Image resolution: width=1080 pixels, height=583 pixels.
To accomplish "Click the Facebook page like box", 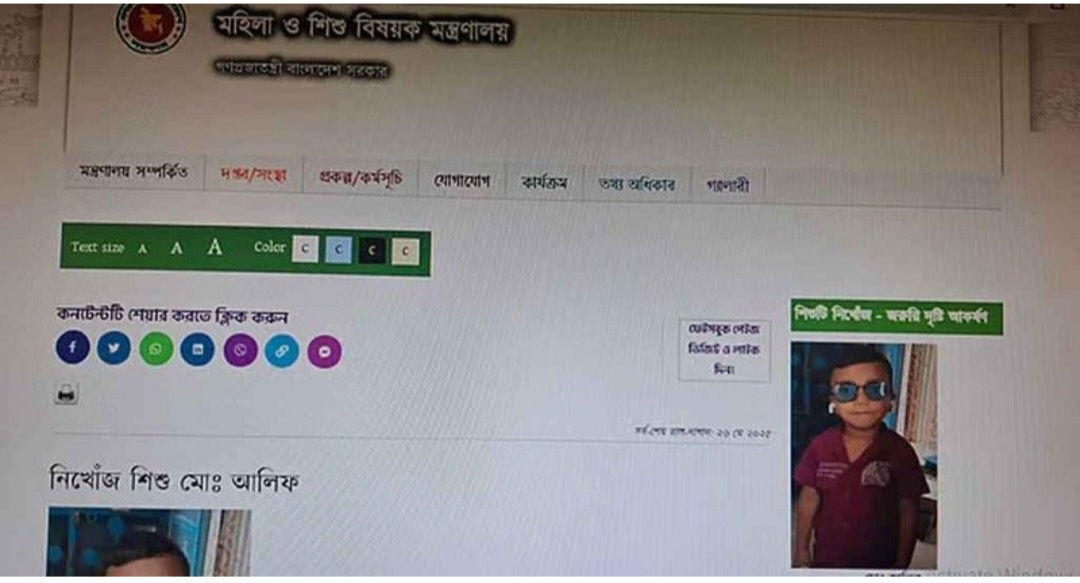I will pyautogui.click(x=724, y=350).
